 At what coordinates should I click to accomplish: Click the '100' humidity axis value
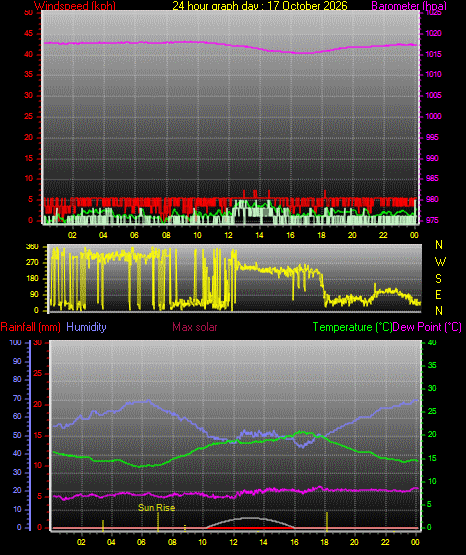click(16, 343)
